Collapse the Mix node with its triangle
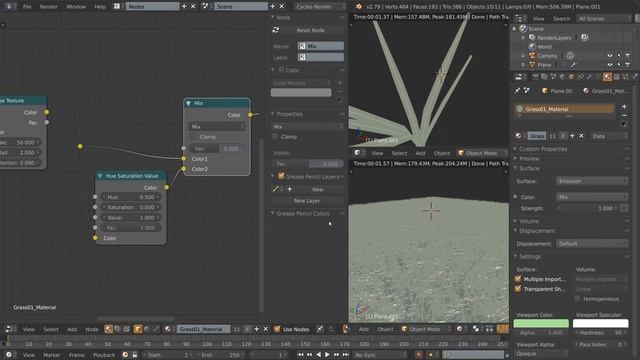Viewport: 640px width, 360px height. tap(189, 103)
